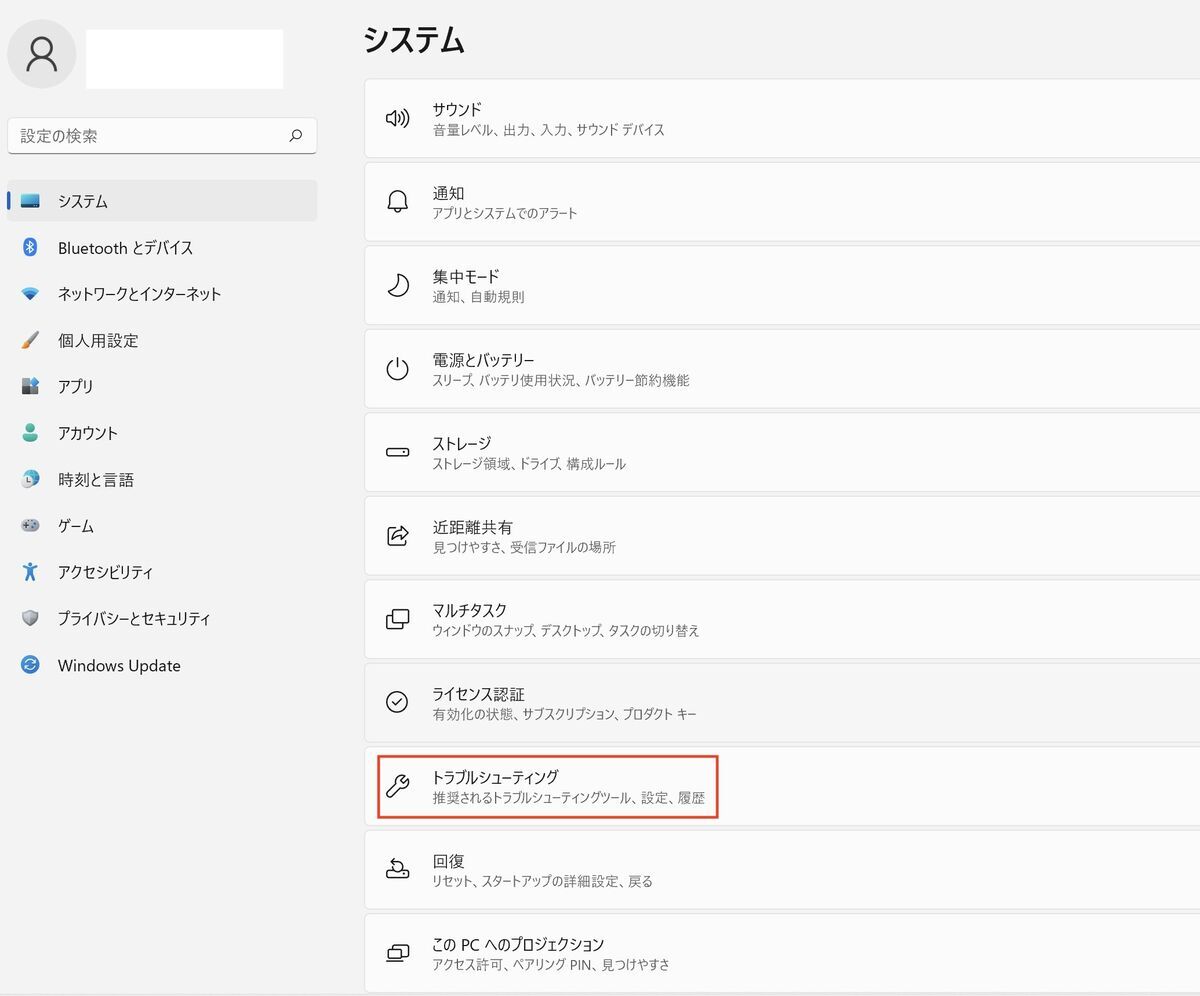Click the アクセシビリティ figure icon
This screenshot has height=996, width=1200.
click(x=30, y=572)
